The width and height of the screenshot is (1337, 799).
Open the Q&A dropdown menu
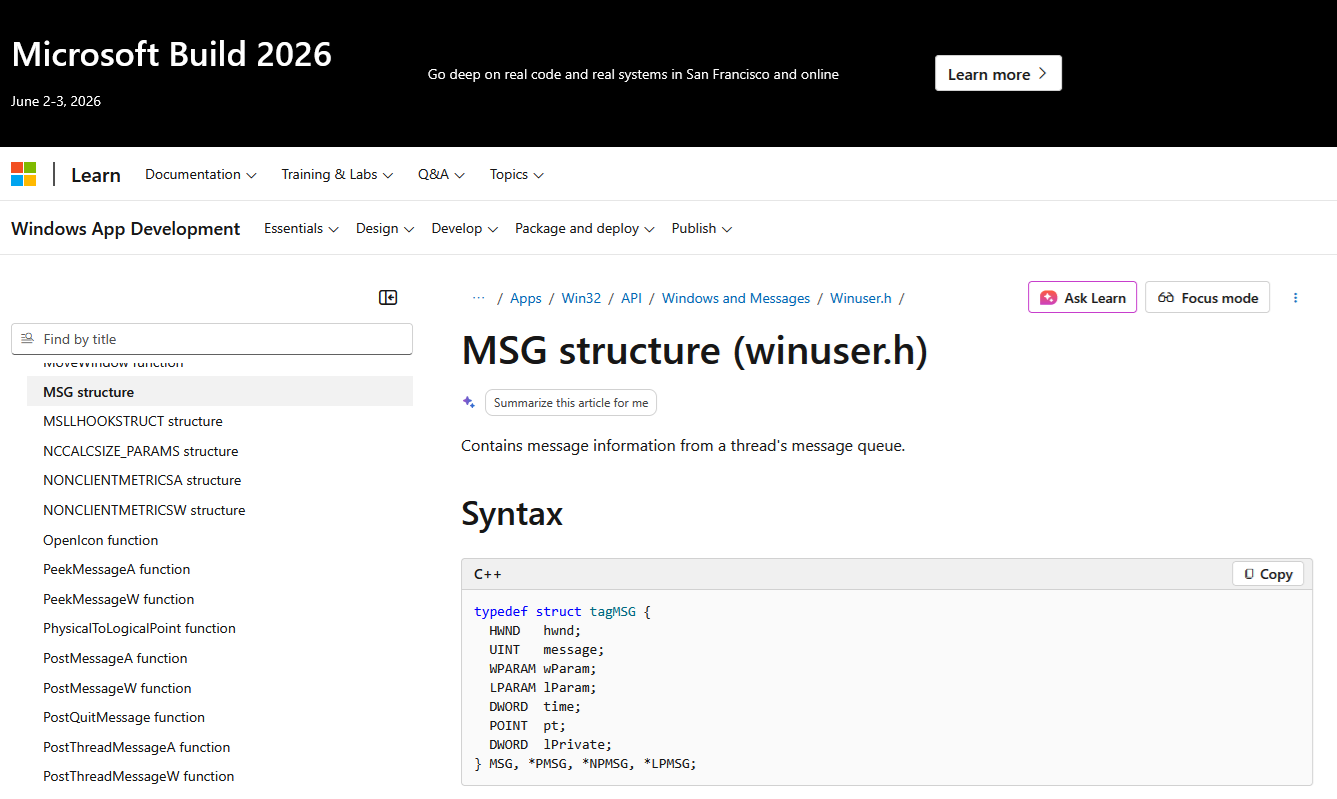(441, 174)
